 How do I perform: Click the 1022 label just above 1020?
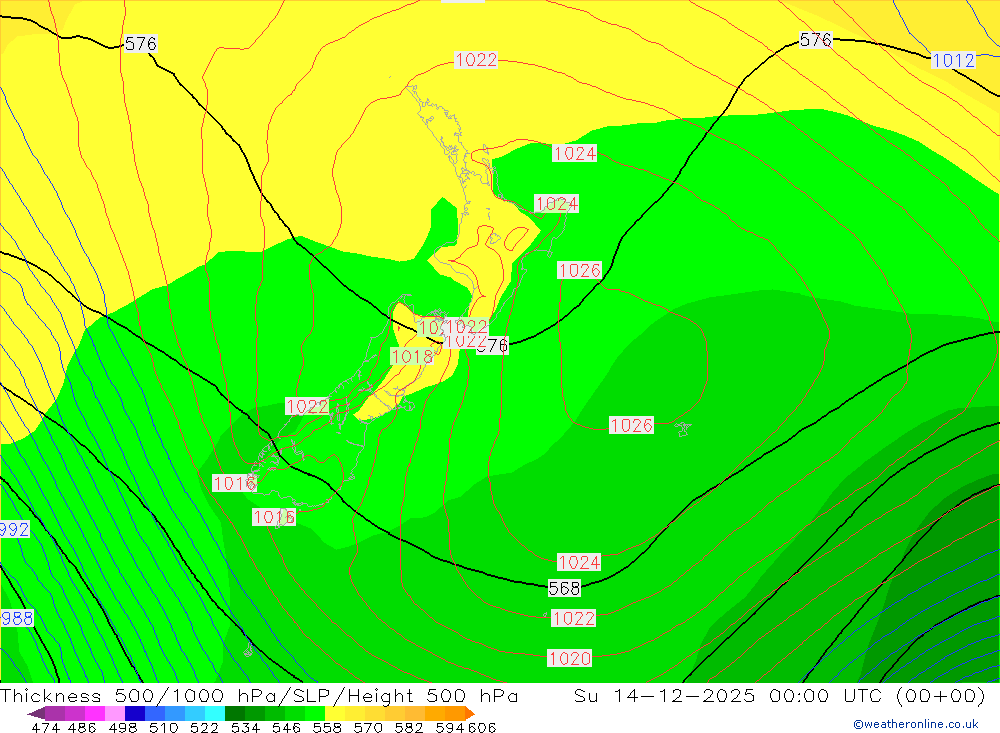tap(573, 618)
